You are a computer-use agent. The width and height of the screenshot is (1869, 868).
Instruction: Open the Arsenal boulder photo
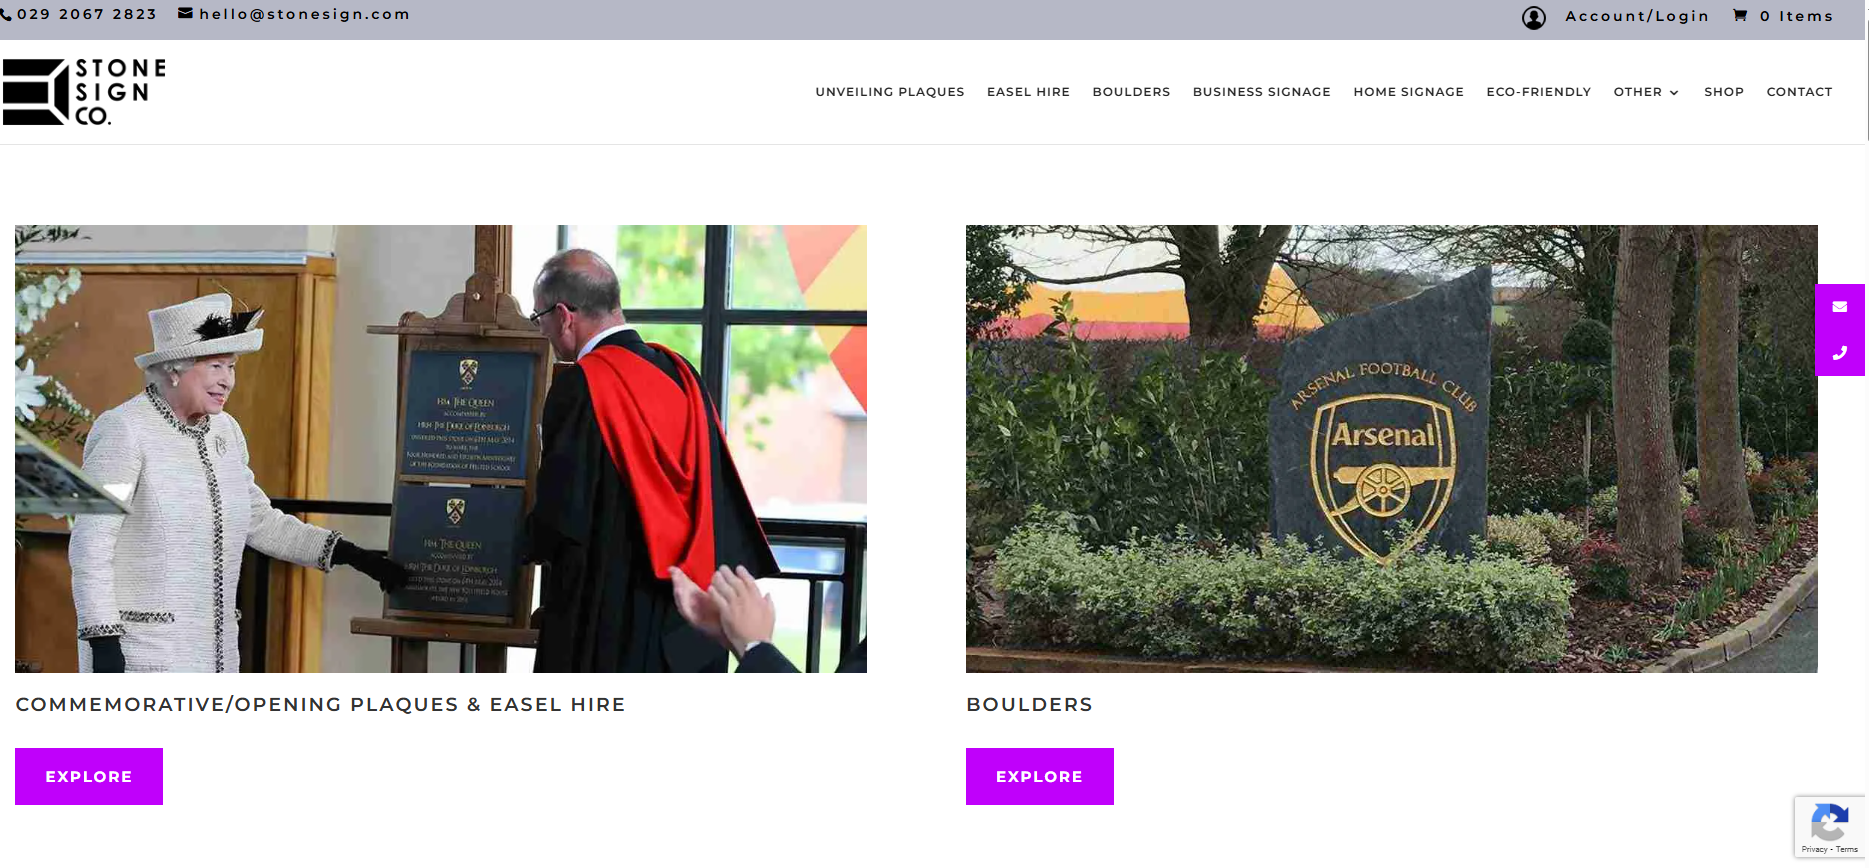pos(1392,449)
